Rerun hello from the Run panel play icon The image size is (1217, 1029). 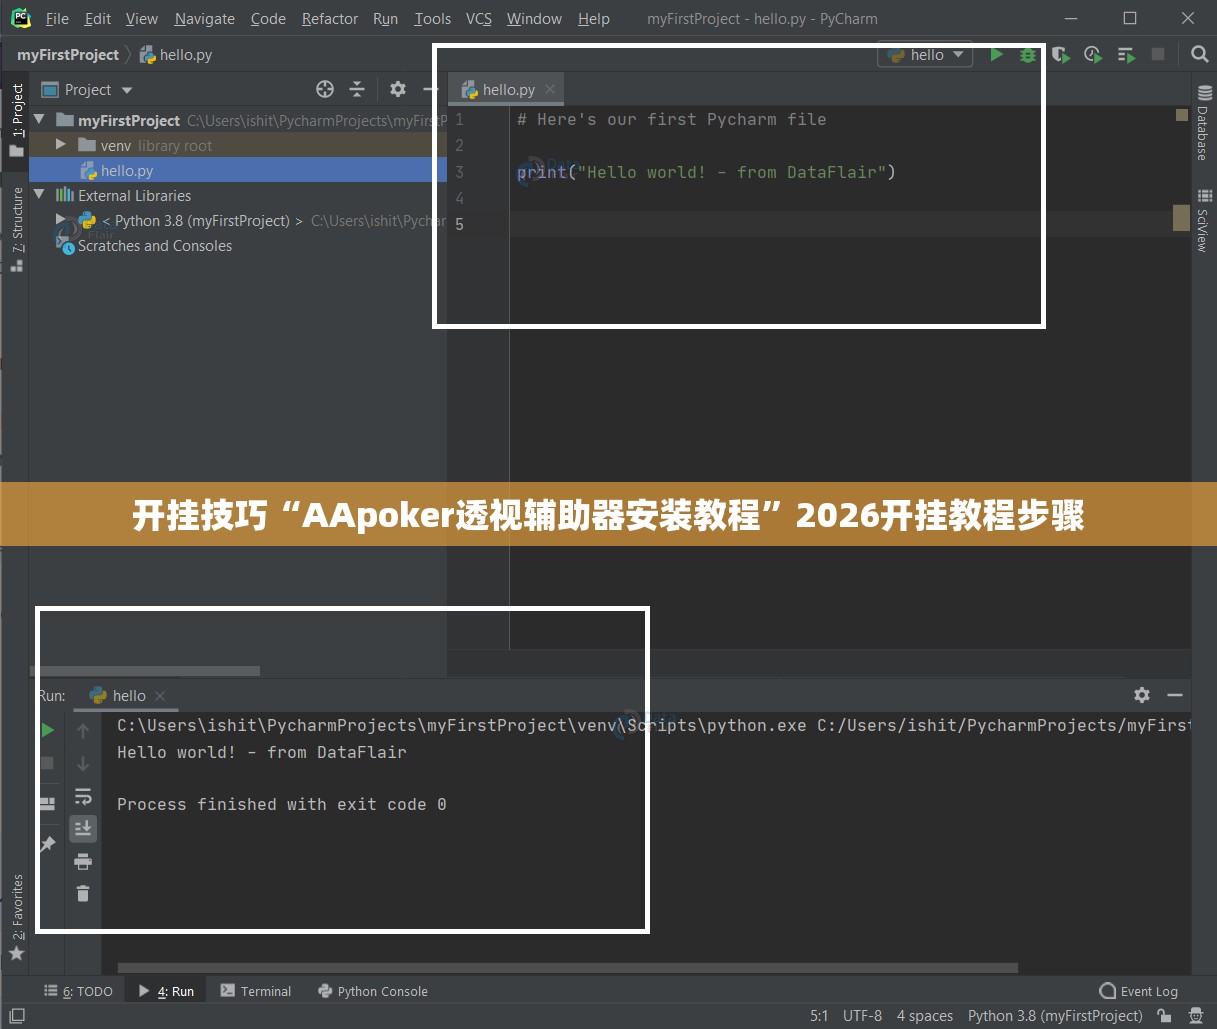click(47, 730)
